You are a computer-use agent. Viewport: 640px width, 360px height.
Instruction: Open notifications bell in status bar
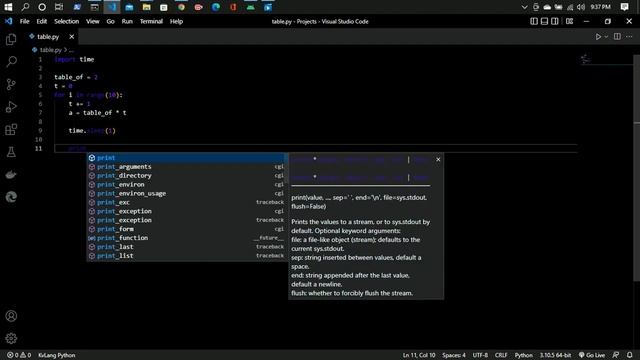pyautogui.click(x=629, y=355)
